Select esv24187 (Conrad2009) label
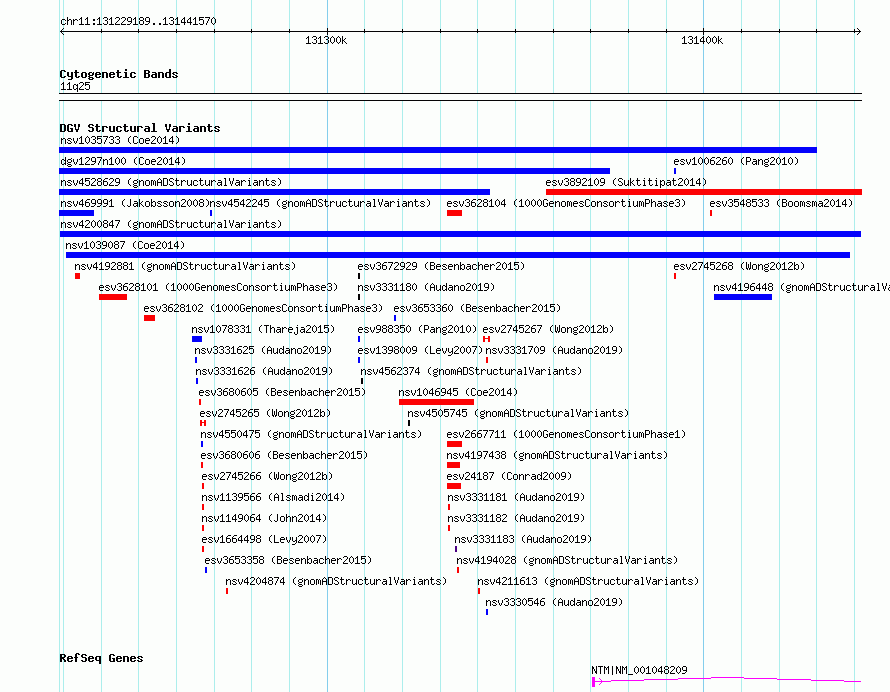This screenshot has width=890, height=692. click(509, 476)
